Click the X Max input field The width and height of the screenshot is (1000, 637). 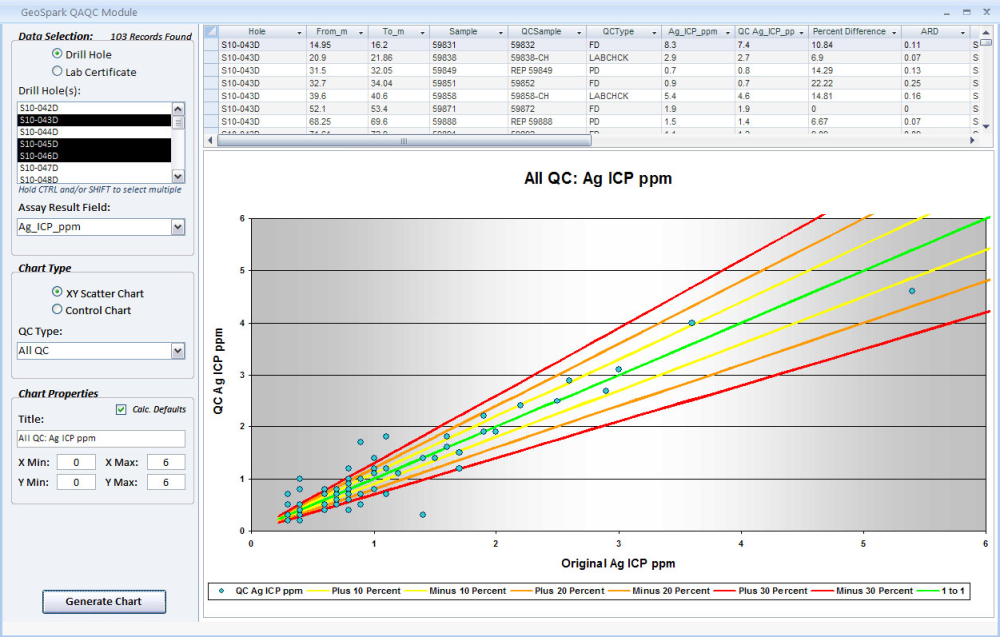[165, 462]
